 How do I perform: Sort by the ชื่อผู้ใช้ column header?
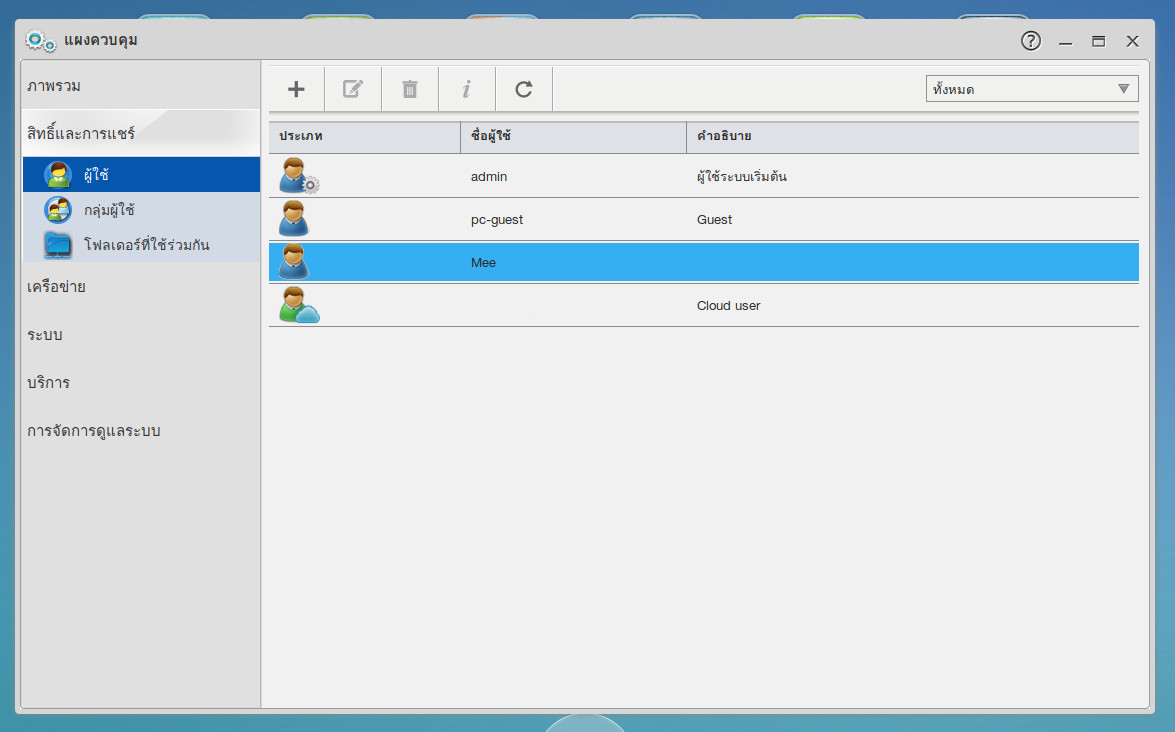573,136
